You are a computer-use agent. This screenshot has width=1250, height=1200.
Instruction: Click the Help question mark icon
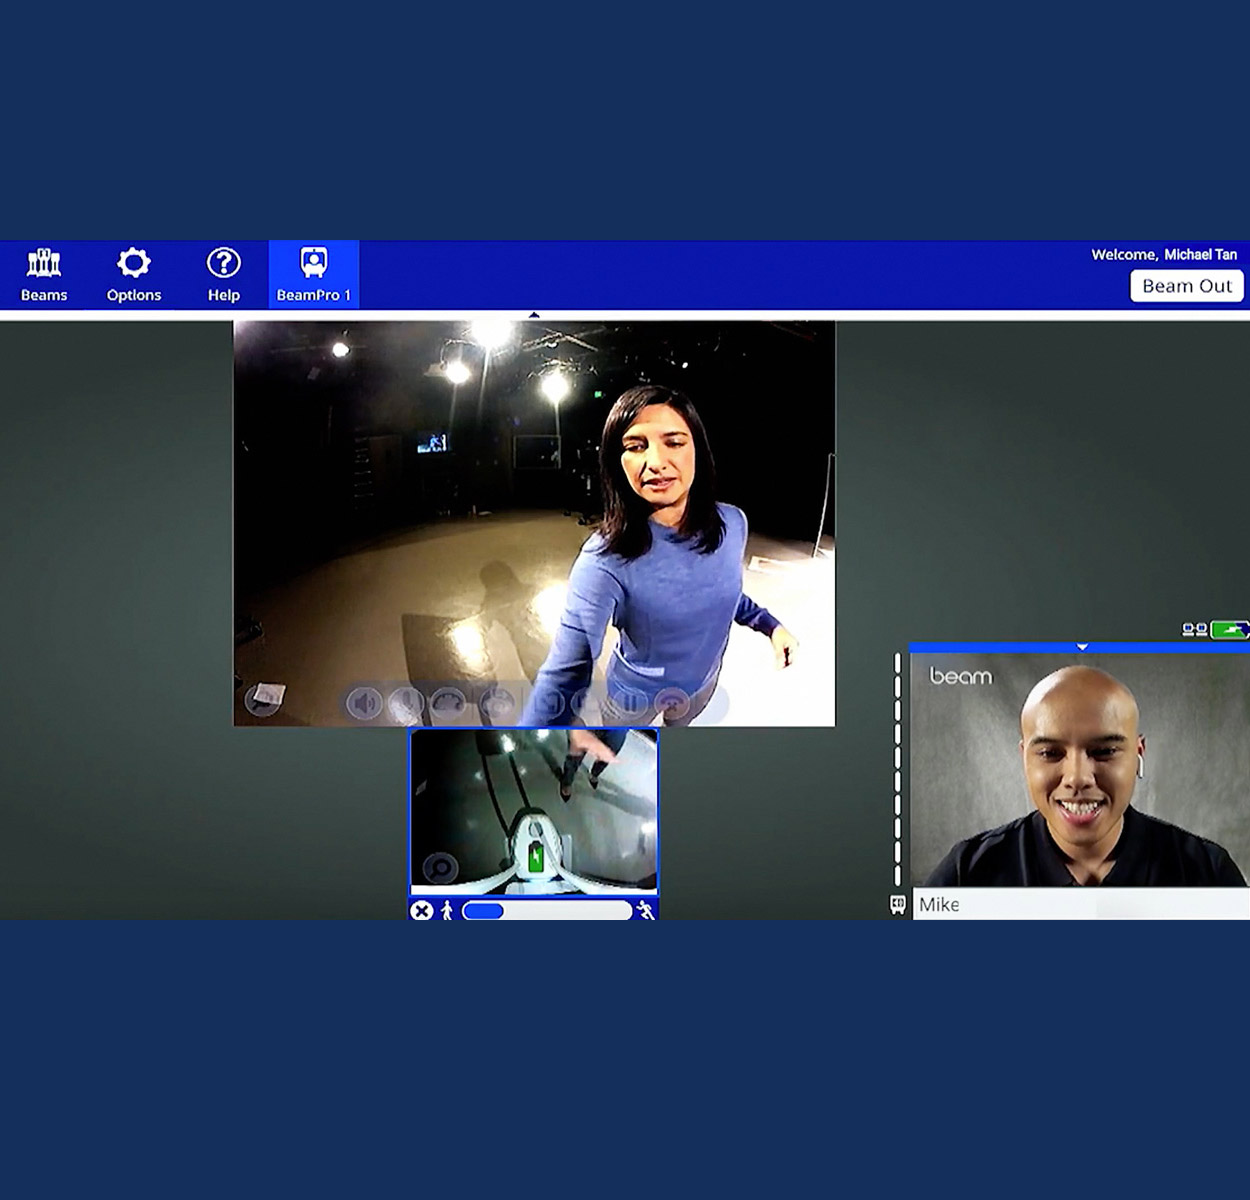pos(223,275)
